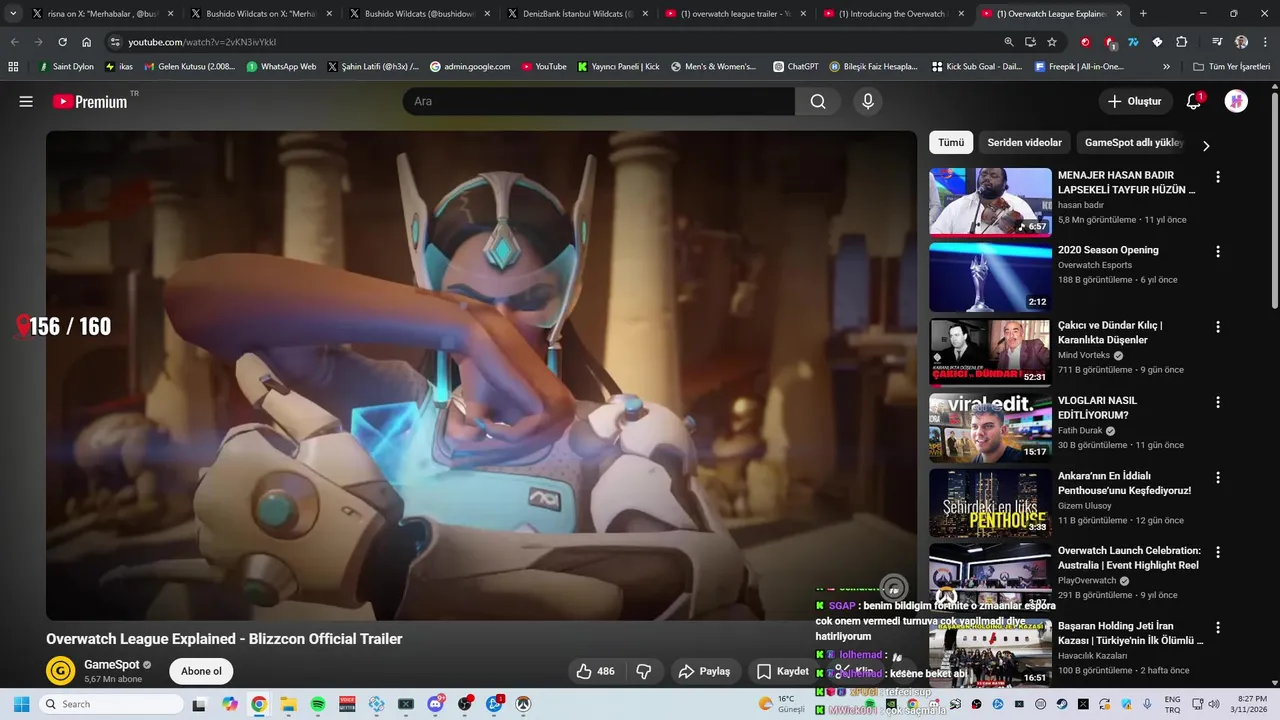
Task: Click the Paylaş share button
Action: (x=704, y=671)
